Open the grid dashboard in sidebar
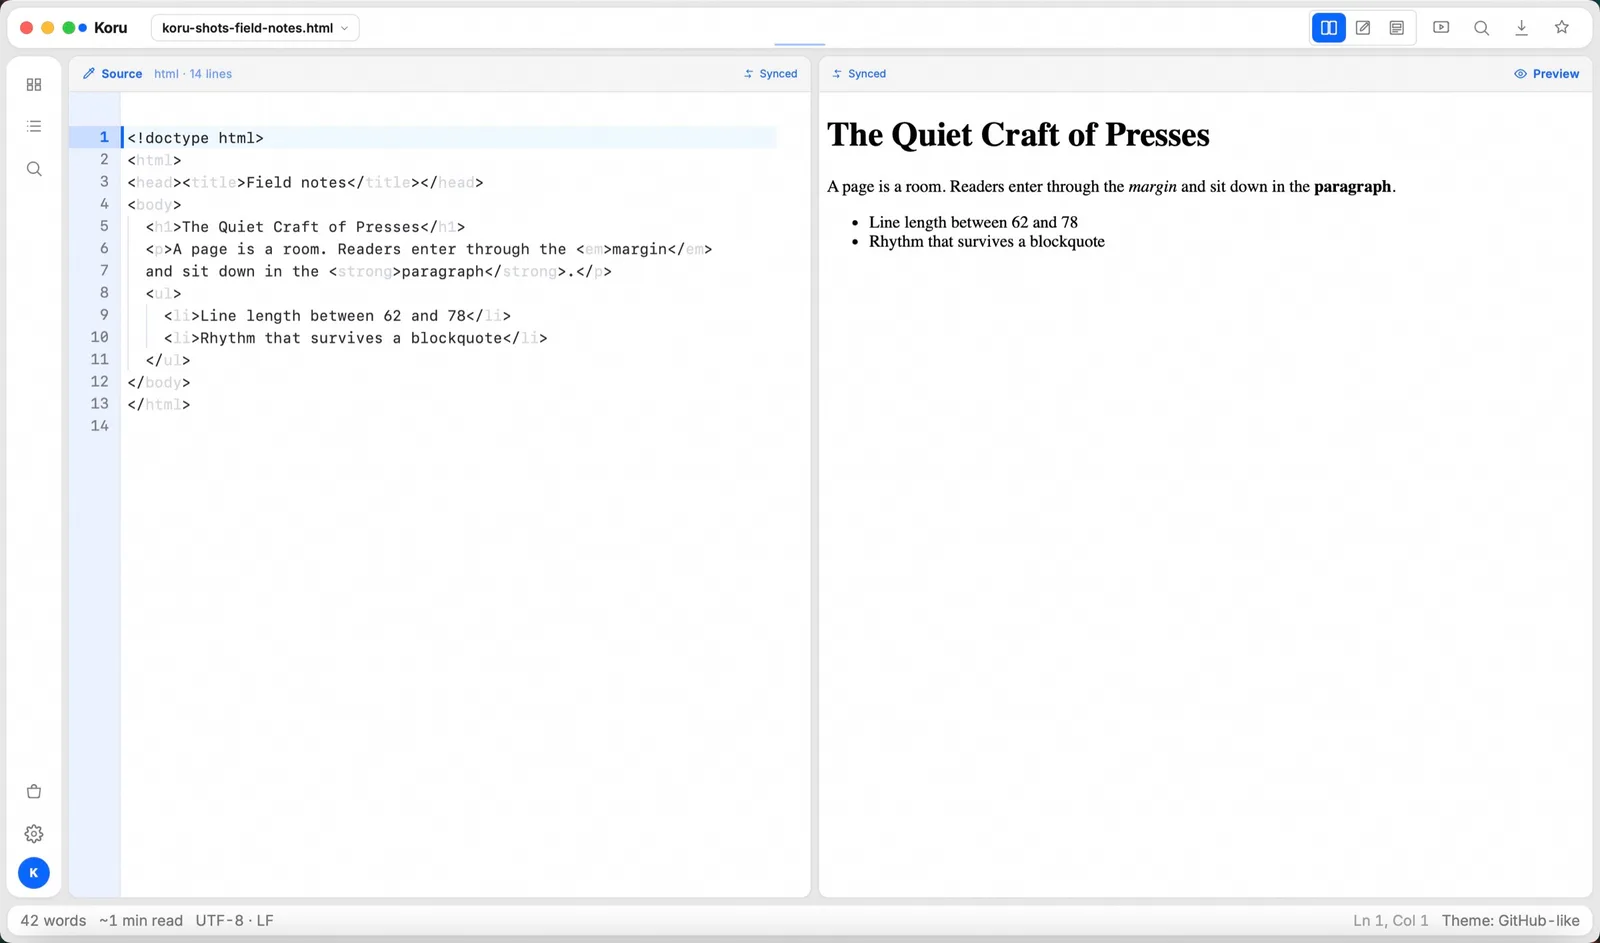 click(34, 85)
